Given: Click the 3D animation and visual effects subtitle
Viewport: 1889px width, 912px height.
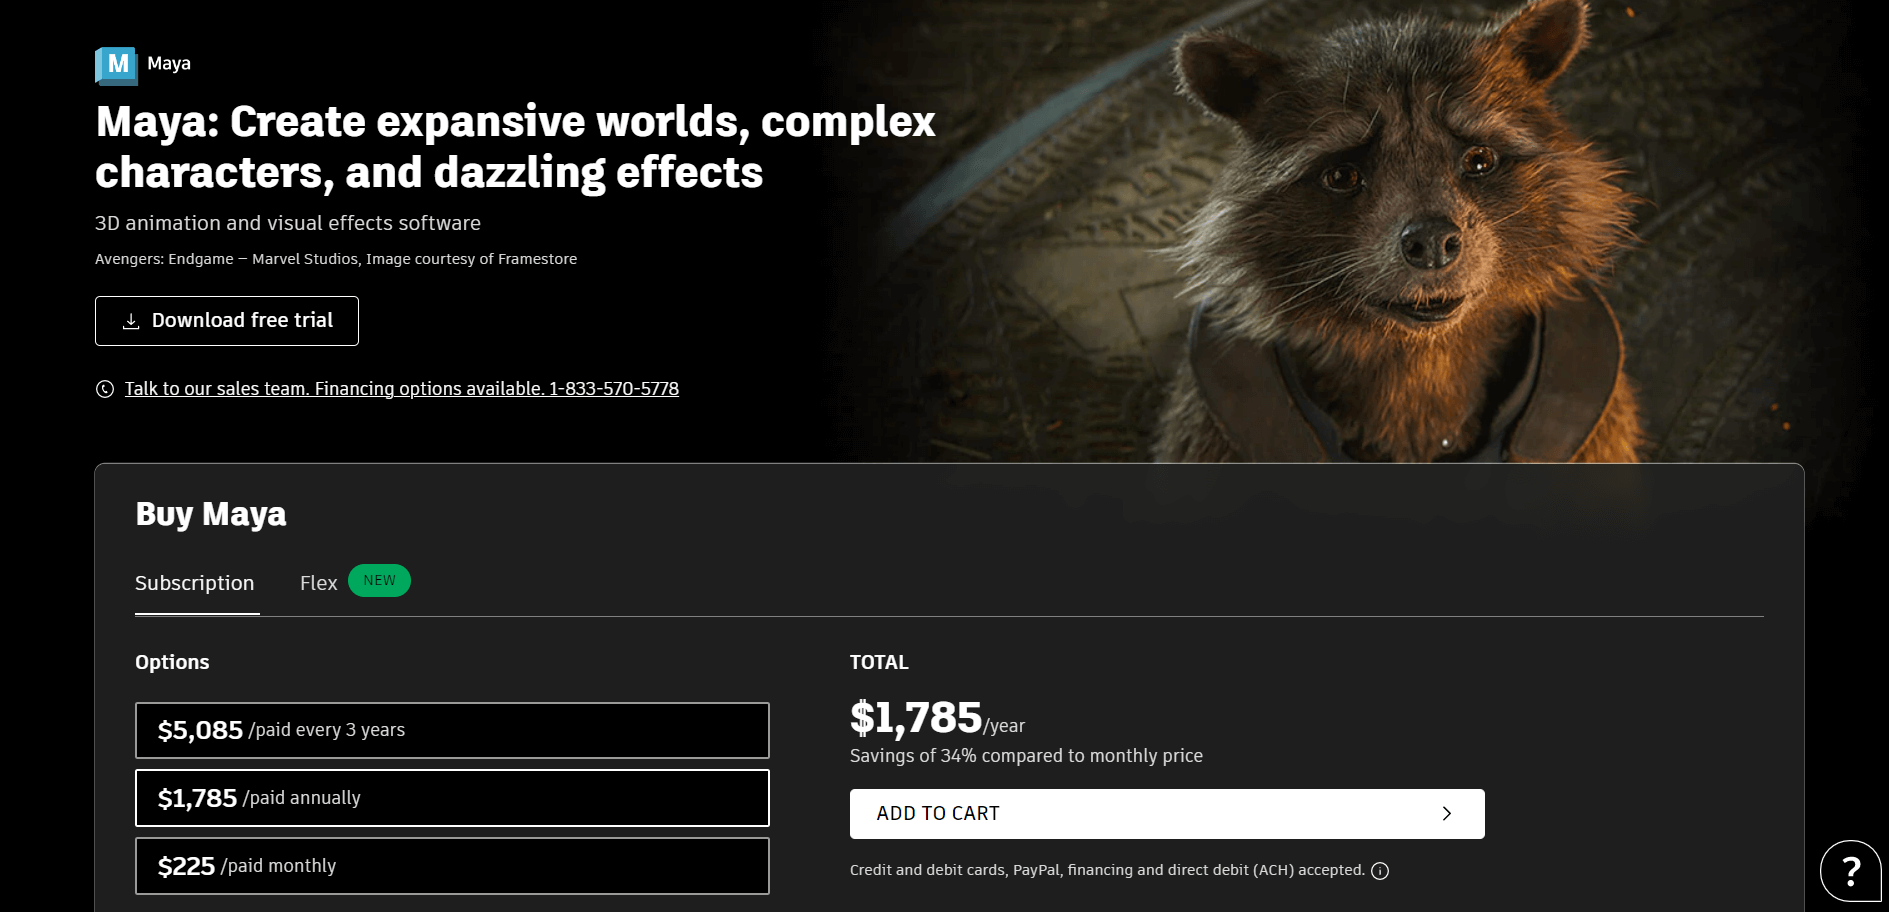Looking at the screenshot, I should tap(288, 223).
